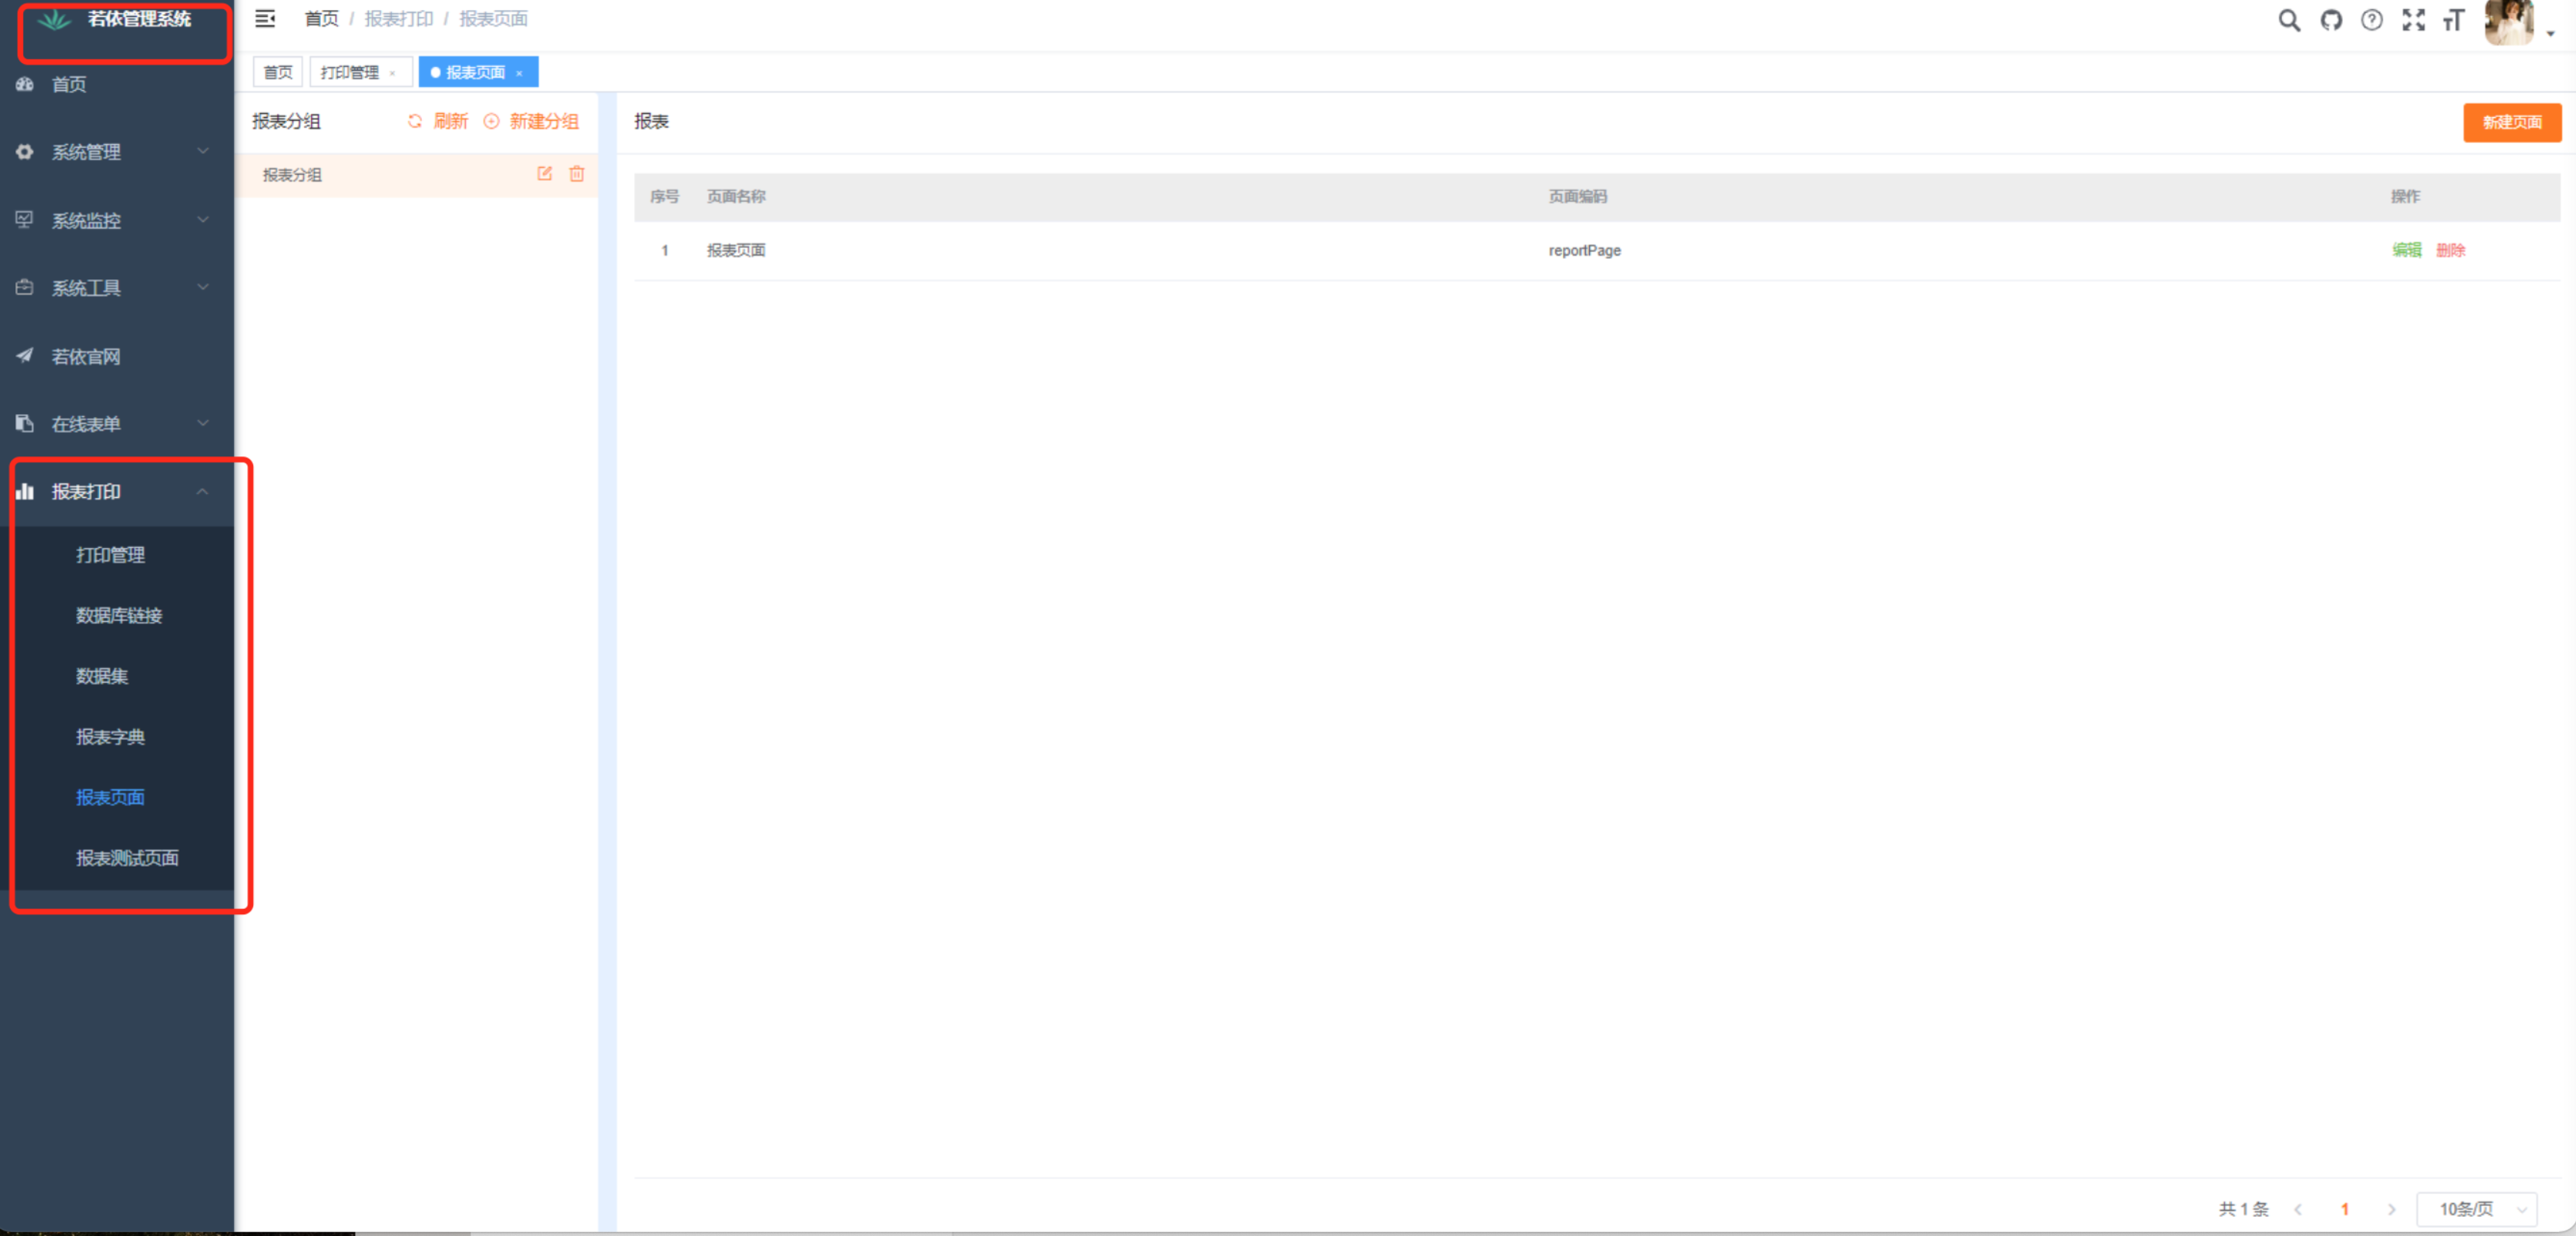Image resolution: width=2576 pixels, height=1236 pixels.
Task: Collapse sidebar with hamburger toggle
Action: [265, 19]
